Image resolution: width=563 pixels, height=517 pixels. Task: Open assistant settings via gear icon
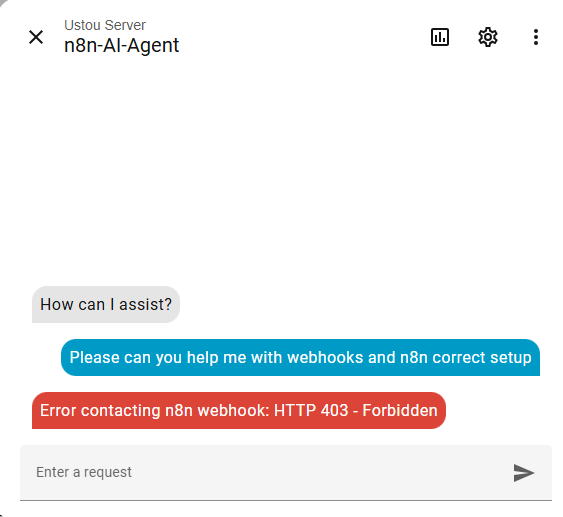click(488, 37)
